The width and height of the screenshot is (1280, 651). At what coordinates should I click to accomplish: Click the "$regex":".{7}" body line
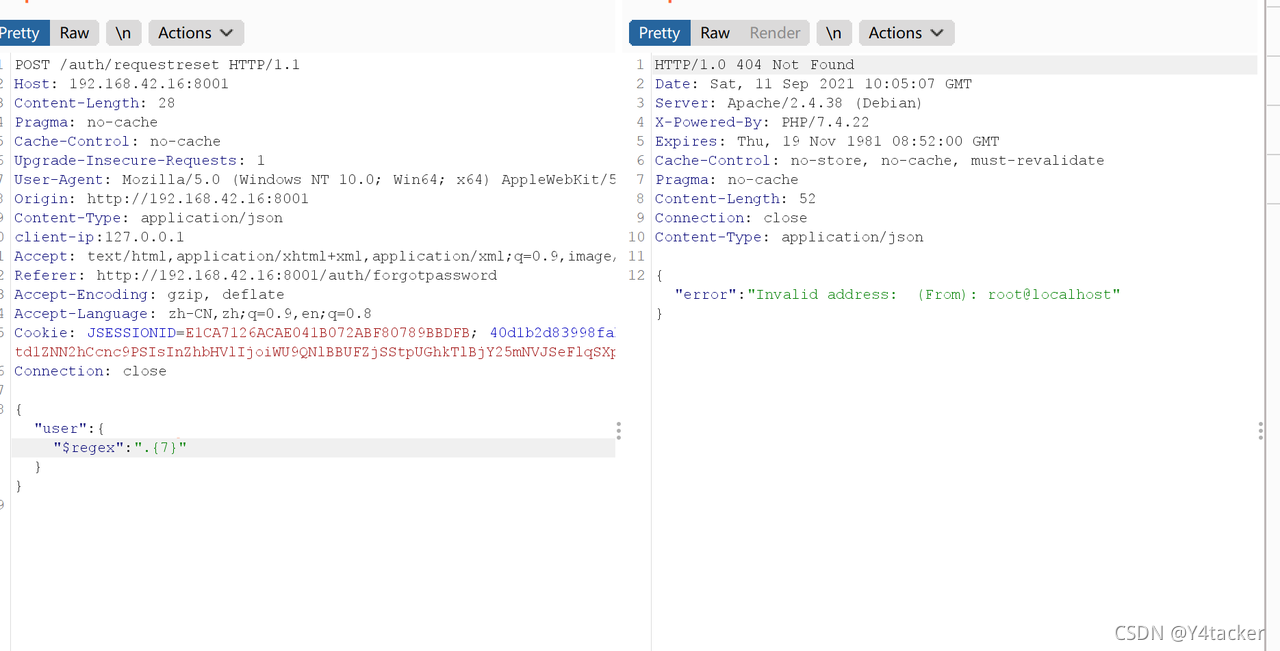pos(120,448)
